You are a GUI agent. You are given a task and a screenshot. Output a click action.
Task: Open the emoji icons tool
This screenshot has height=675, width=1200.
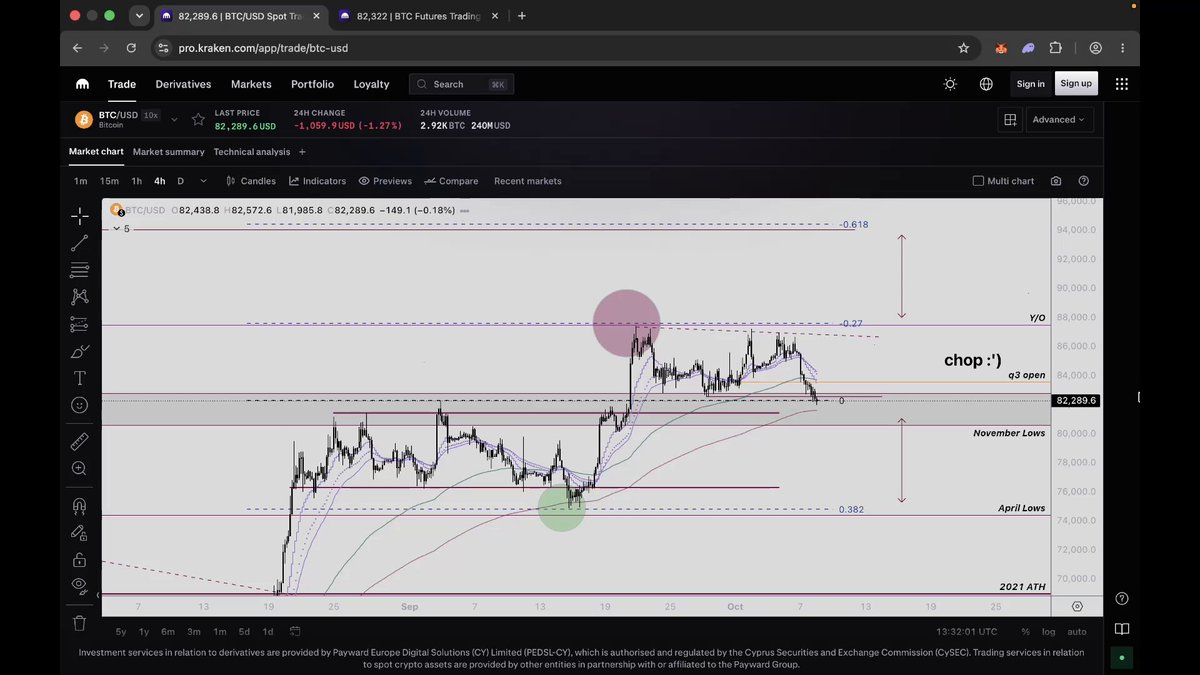(79, 405)
